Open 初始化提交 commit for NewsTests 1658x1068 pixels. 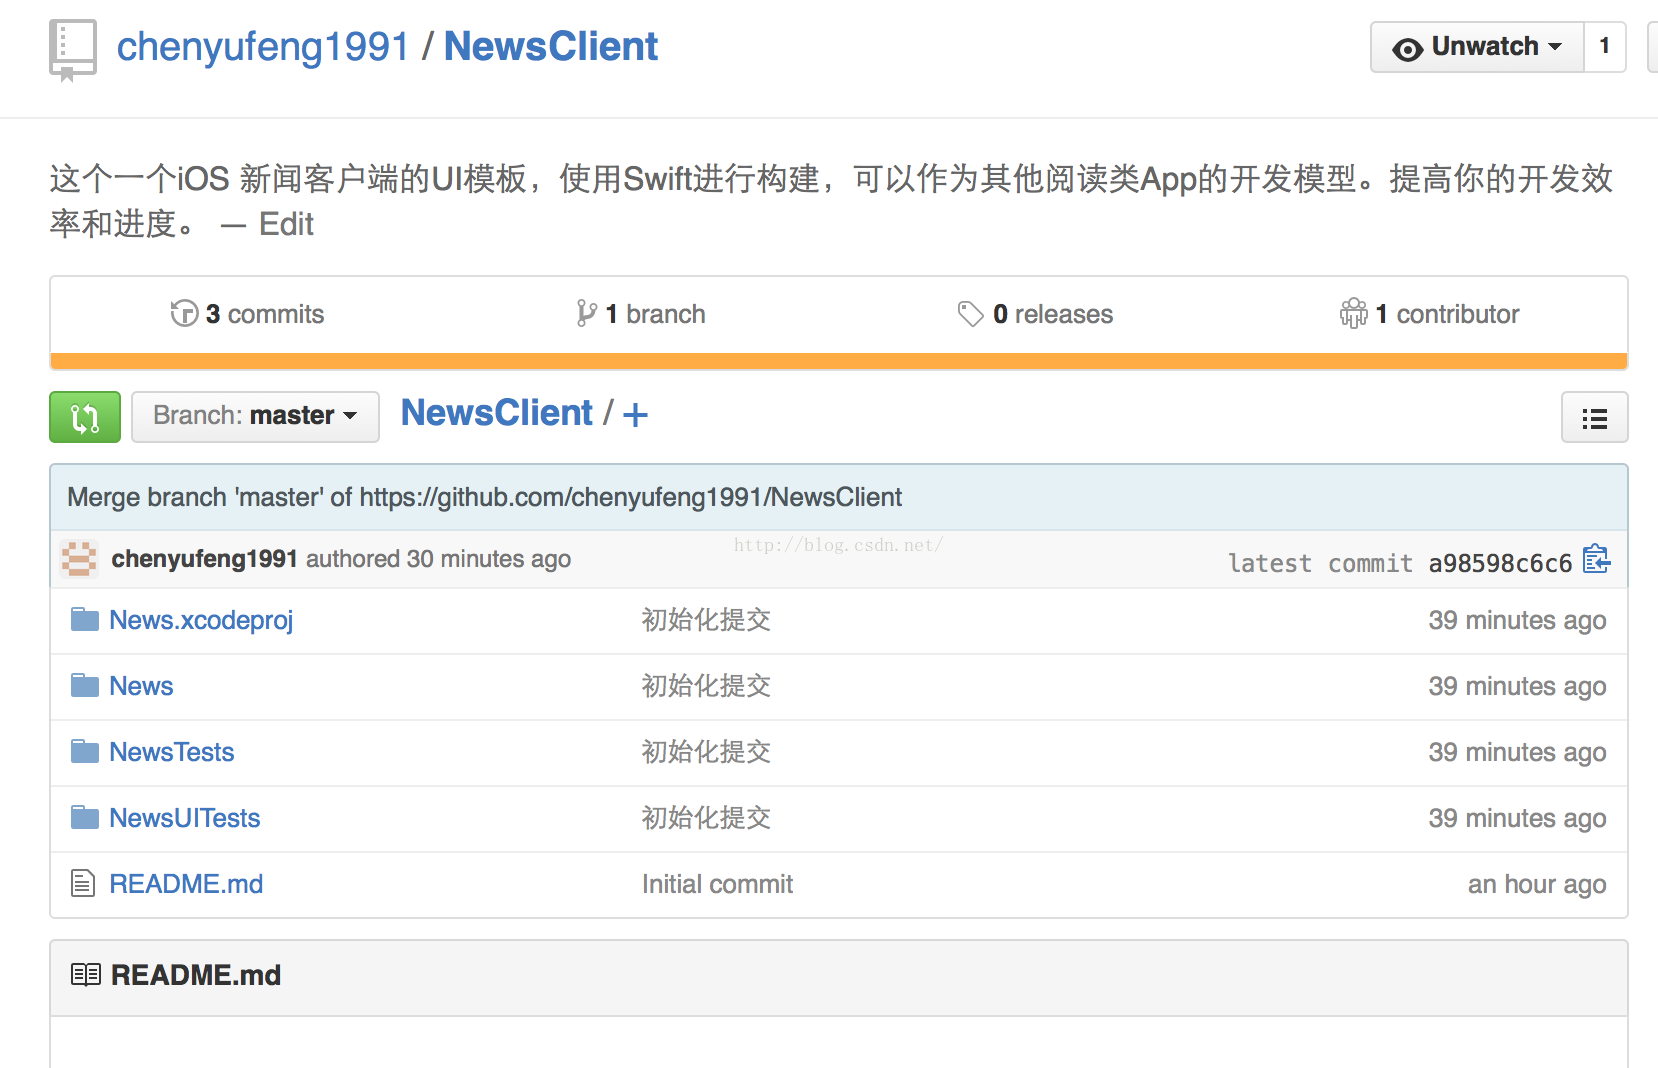point(706,752)
